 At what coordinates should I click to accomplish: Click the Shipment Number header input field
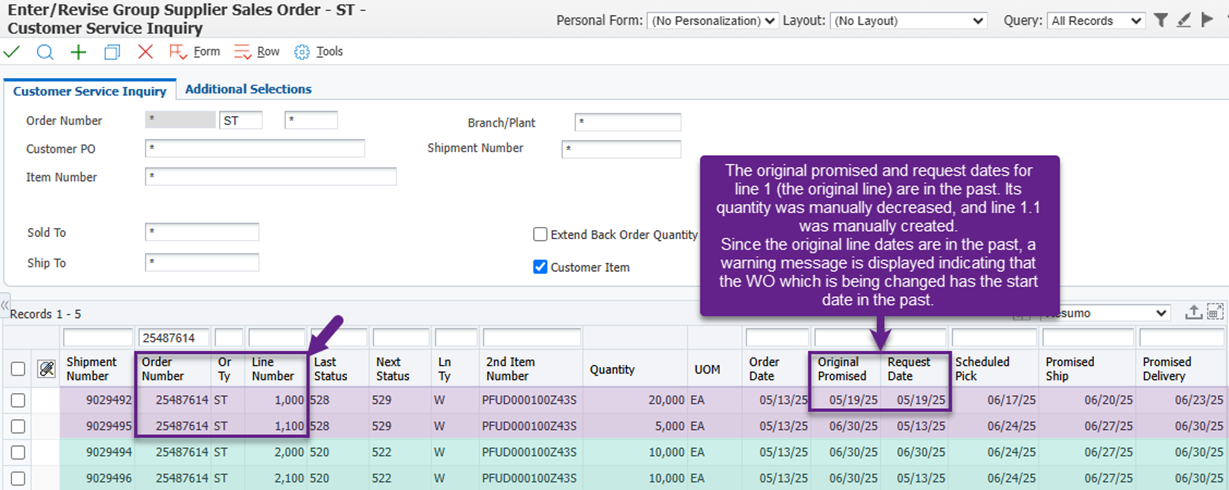622,149
